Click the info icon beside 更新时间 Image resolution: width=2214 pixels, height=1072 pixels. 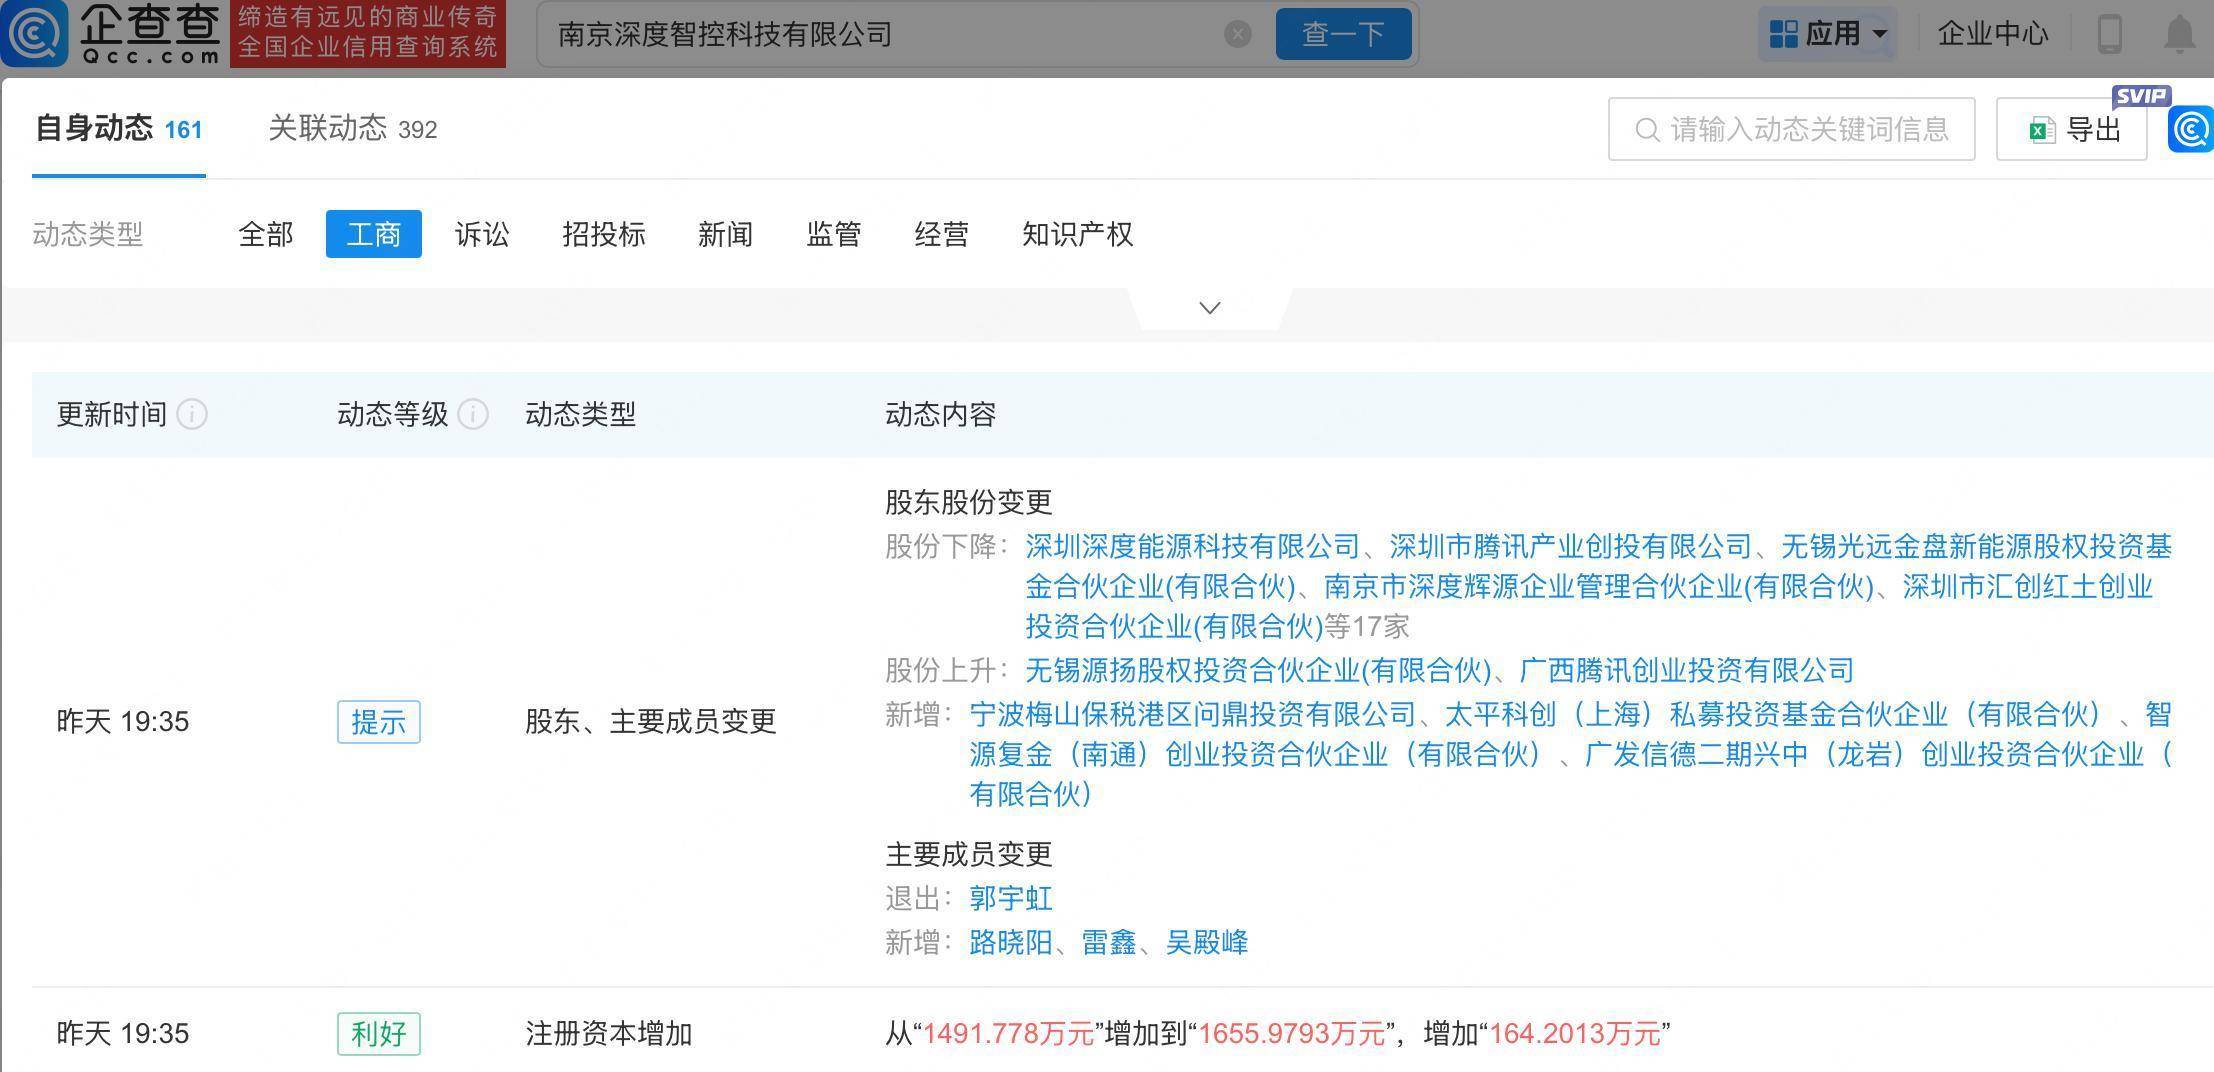192,414
